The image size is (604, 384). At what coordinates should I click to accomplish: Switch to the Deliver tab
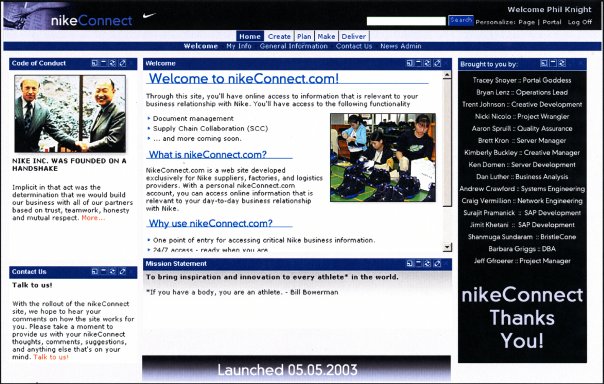353,36
